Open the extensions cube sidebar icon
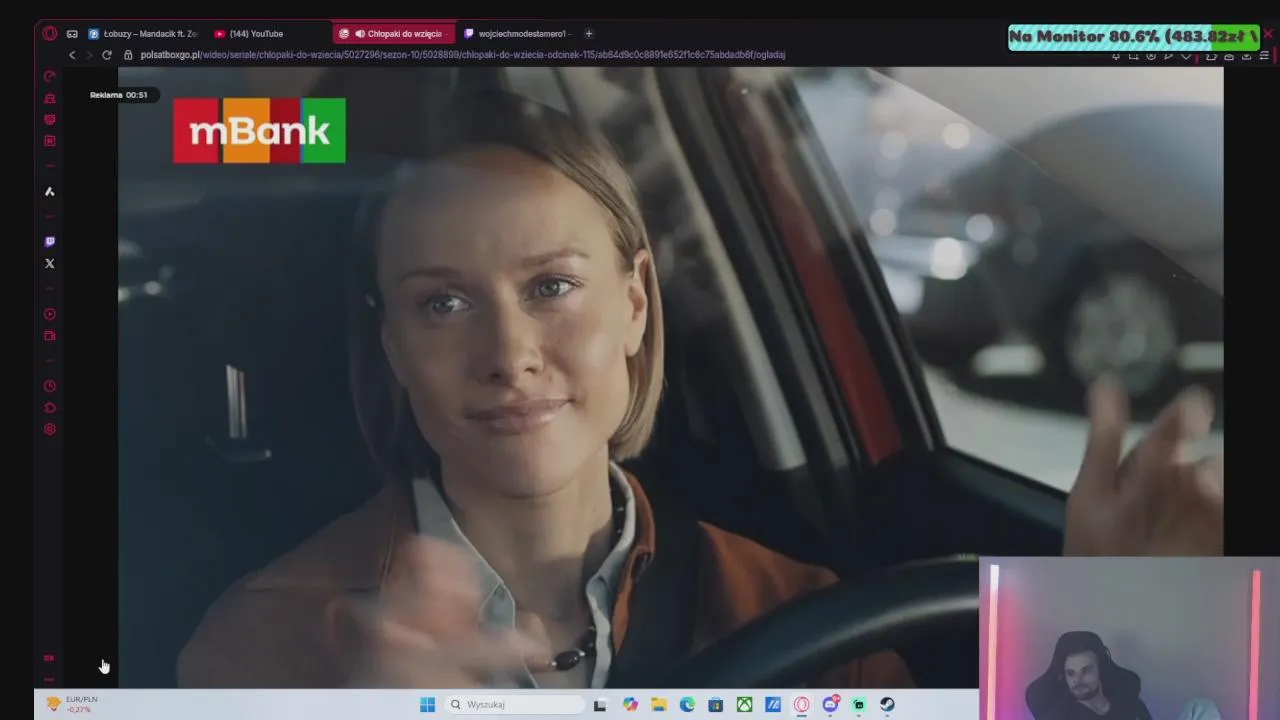The height and width of the screenshot is (720, 1280). (x=49, y=408)
